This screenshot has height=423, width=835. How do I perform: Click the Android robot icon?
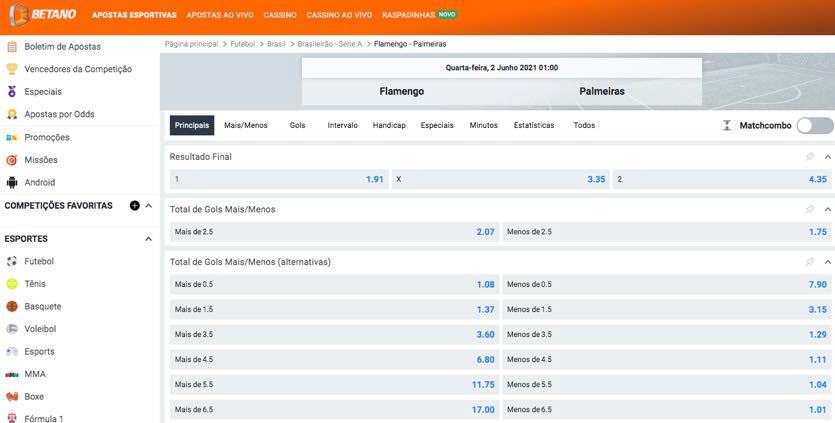[12, 182]
